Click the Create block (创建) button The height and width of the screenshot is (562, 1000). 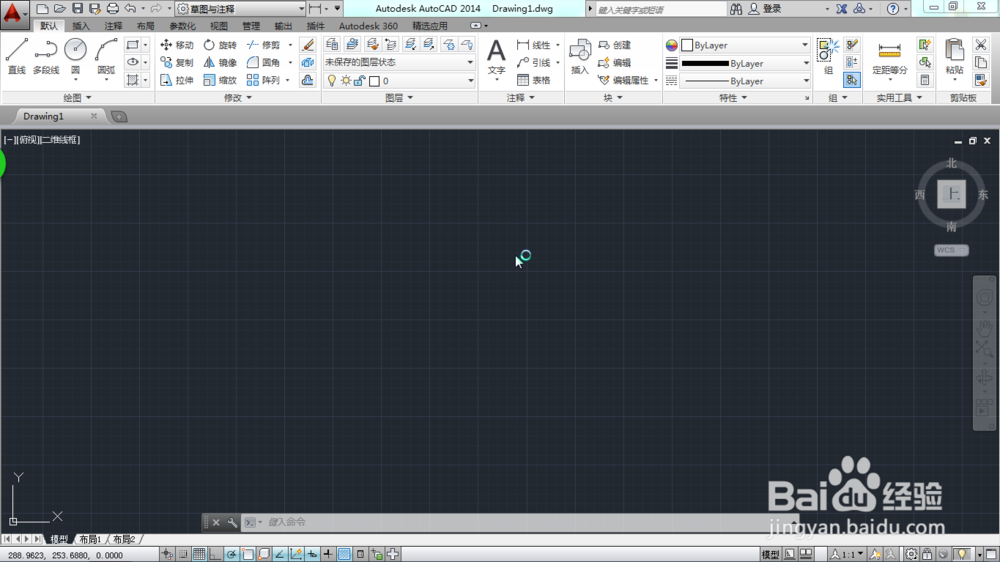click(x=615, y=45)
